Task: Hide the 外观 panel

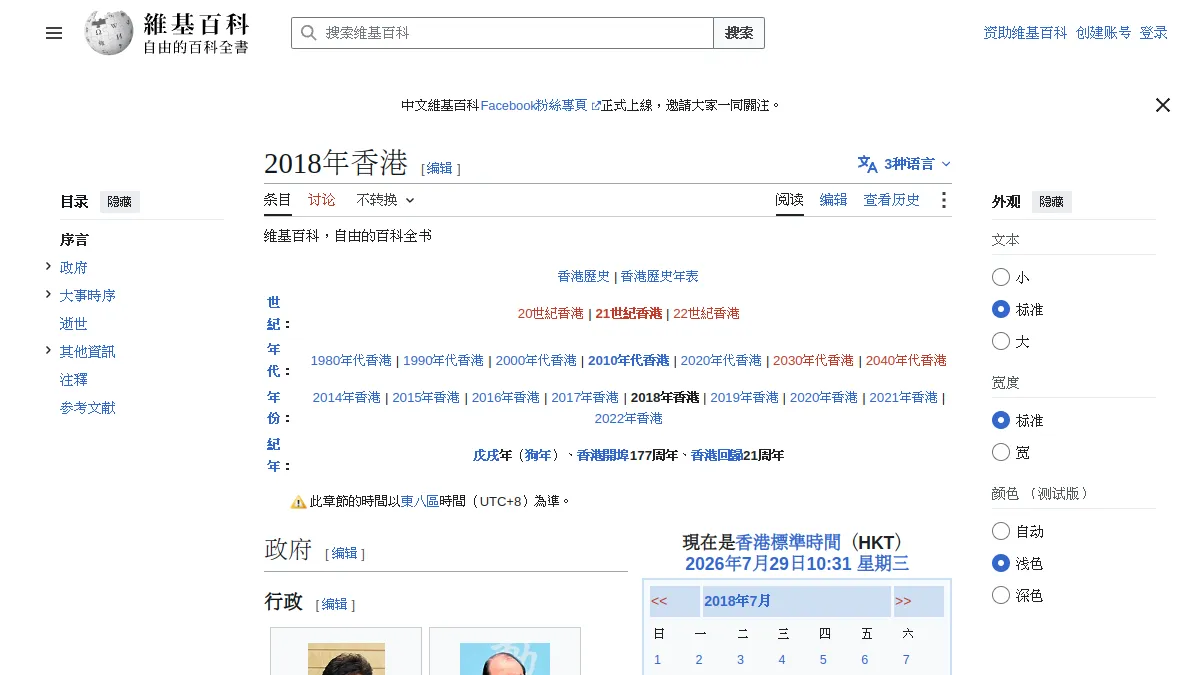Action: 1052,202
